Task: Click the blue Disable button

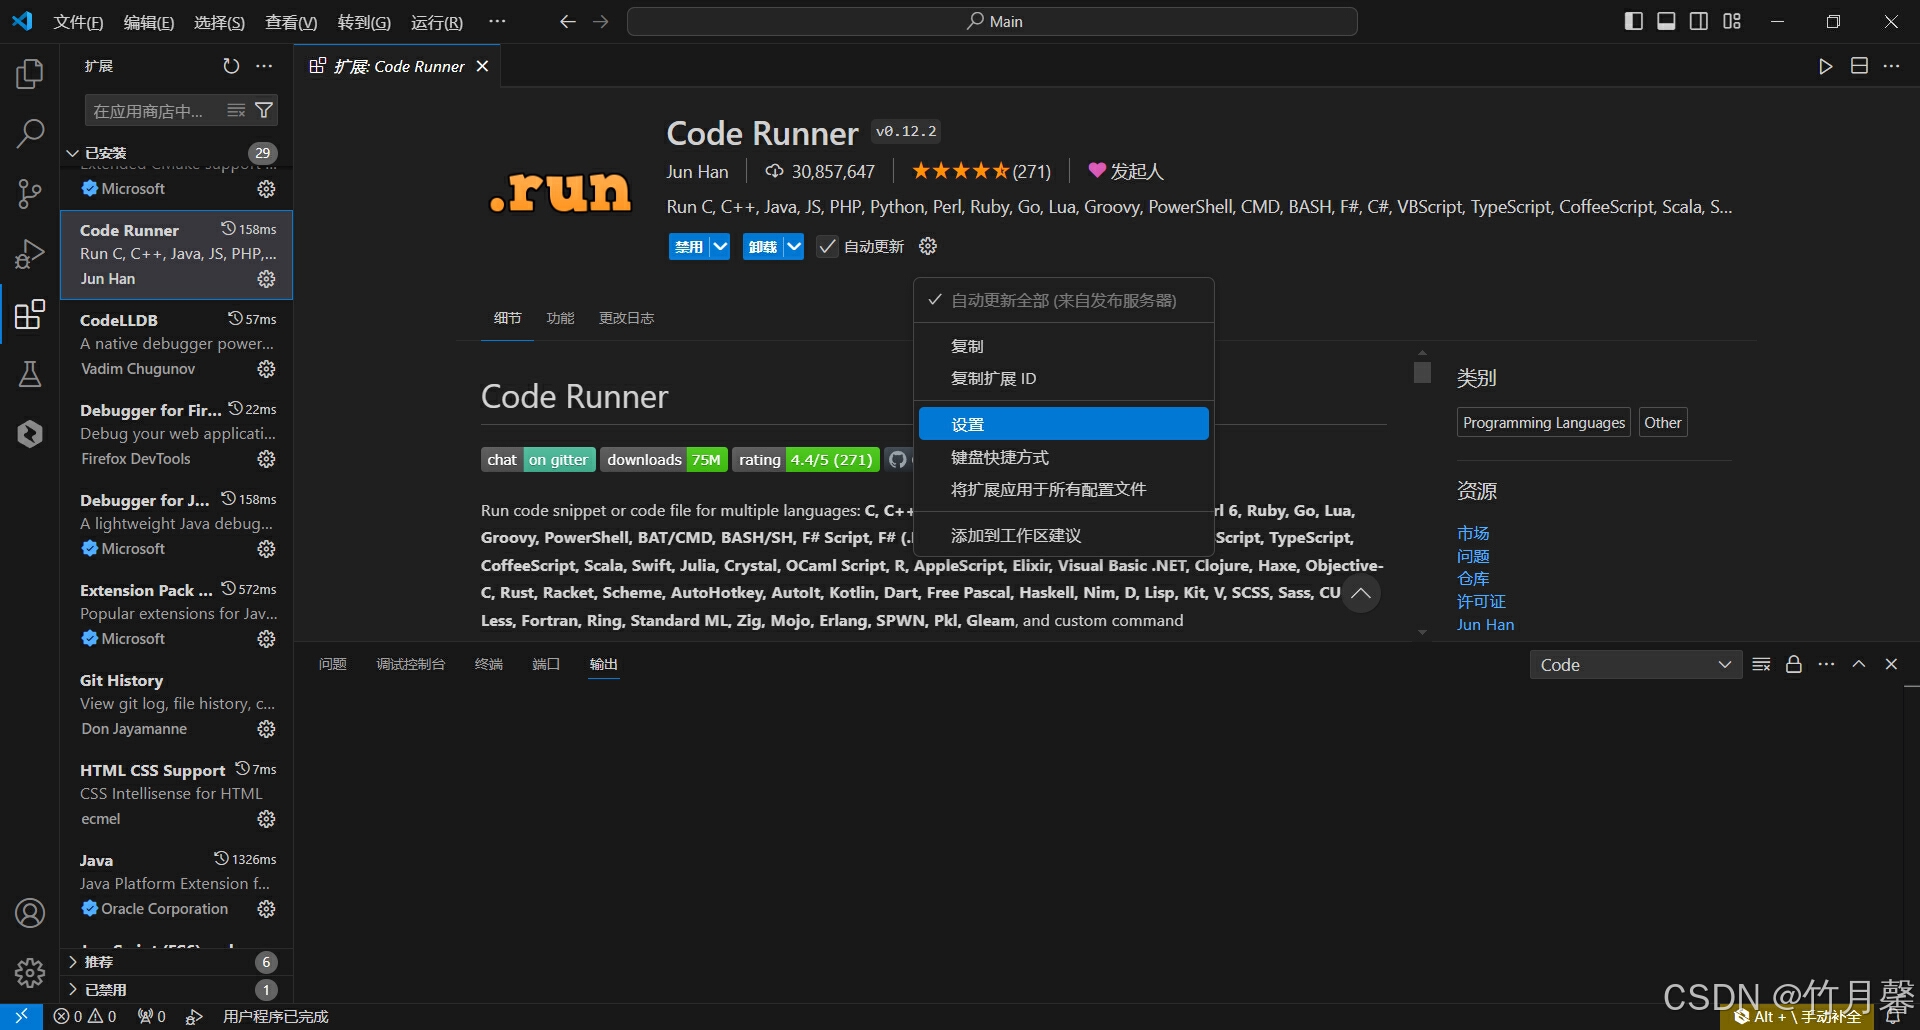Action: pos(689,246)
